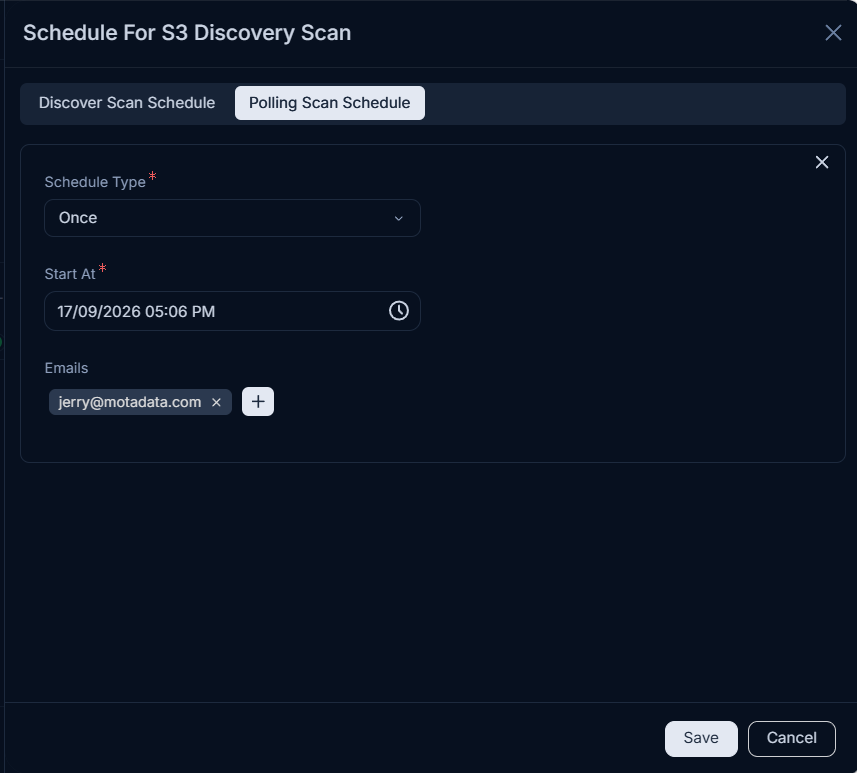Select the jerry@motadata.com email text

tap(130, 402)
